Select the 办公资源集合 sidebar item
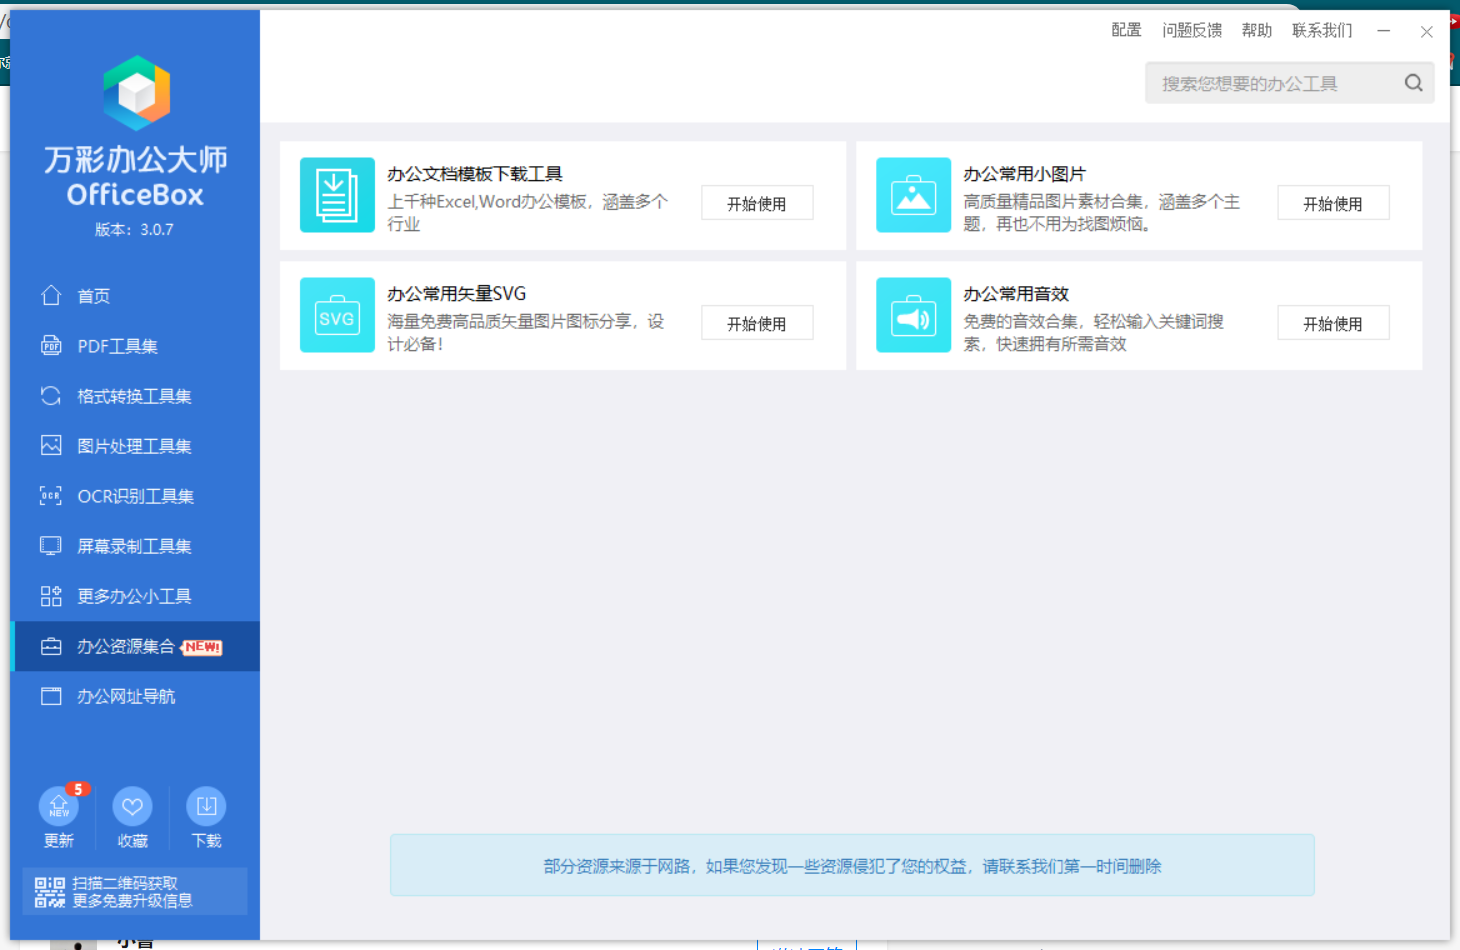Screen dimensions: 1460x950 click(135, 646)
